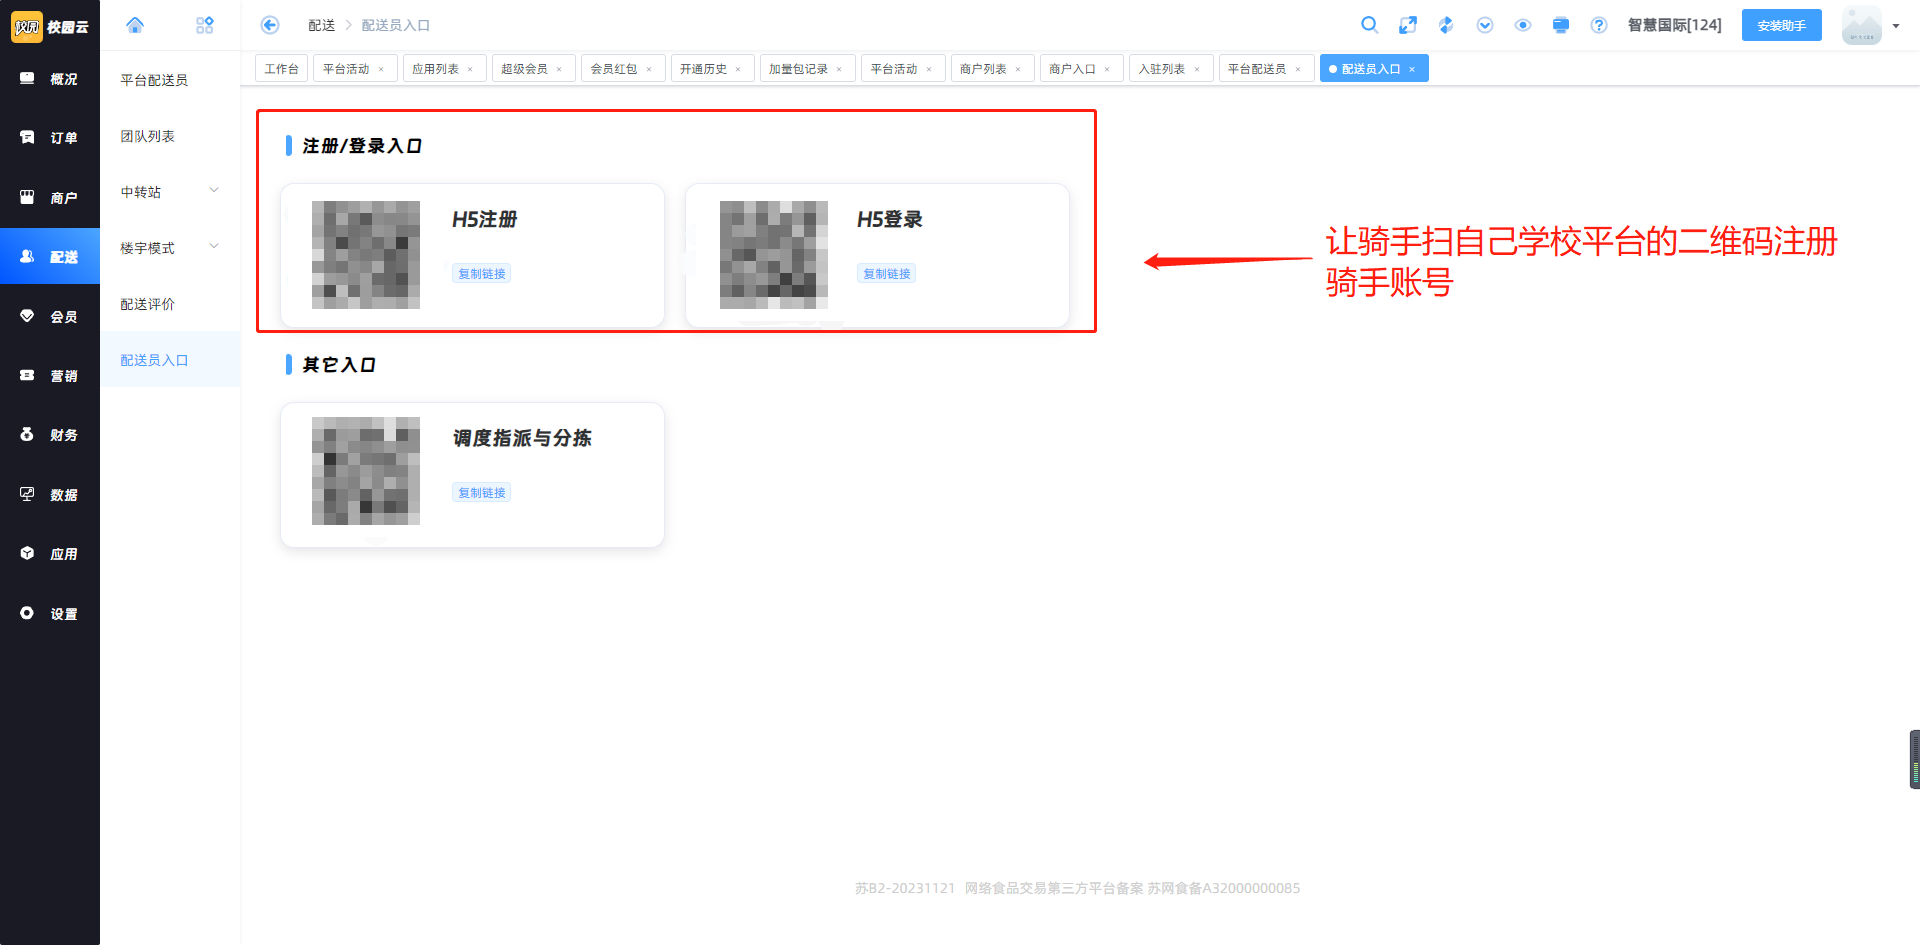Close the 商户列表 tab
The image size is (1920, 945).
[1018, 70]
